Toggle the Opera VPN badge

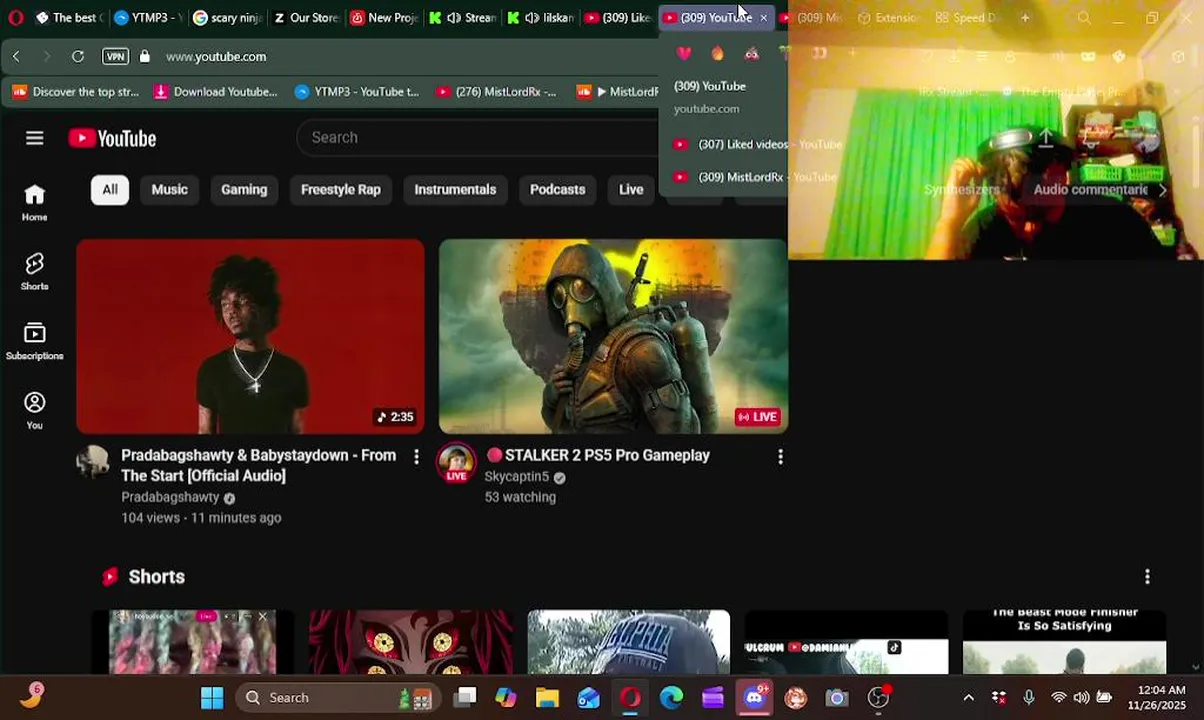116,56
